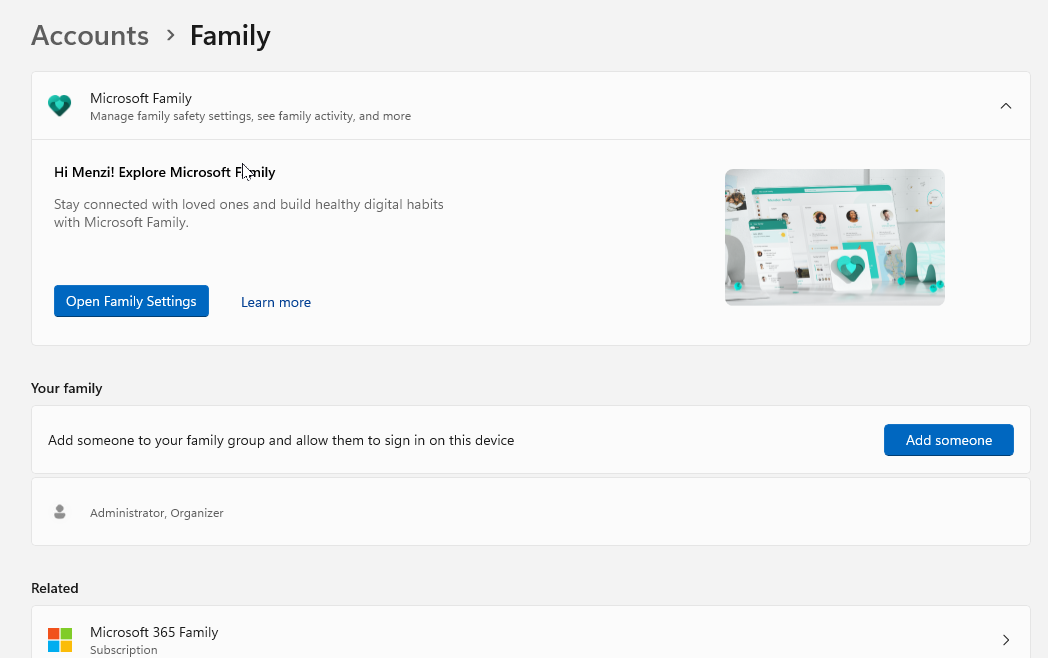Click the gray user avatar icon
Image resolution: width=1048 pixels, height=658 pixels.
point(60,512)
